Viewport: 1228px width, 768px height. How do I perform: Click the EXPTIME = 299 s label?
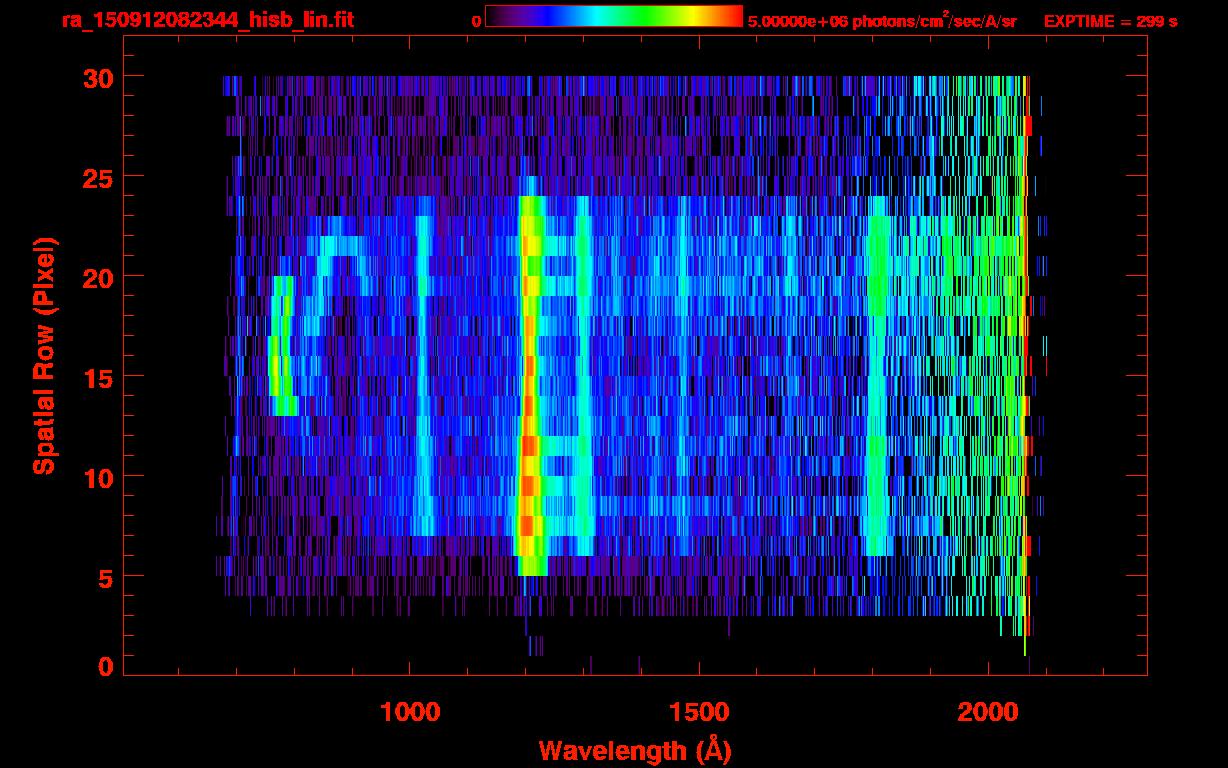click(1110, 21)
